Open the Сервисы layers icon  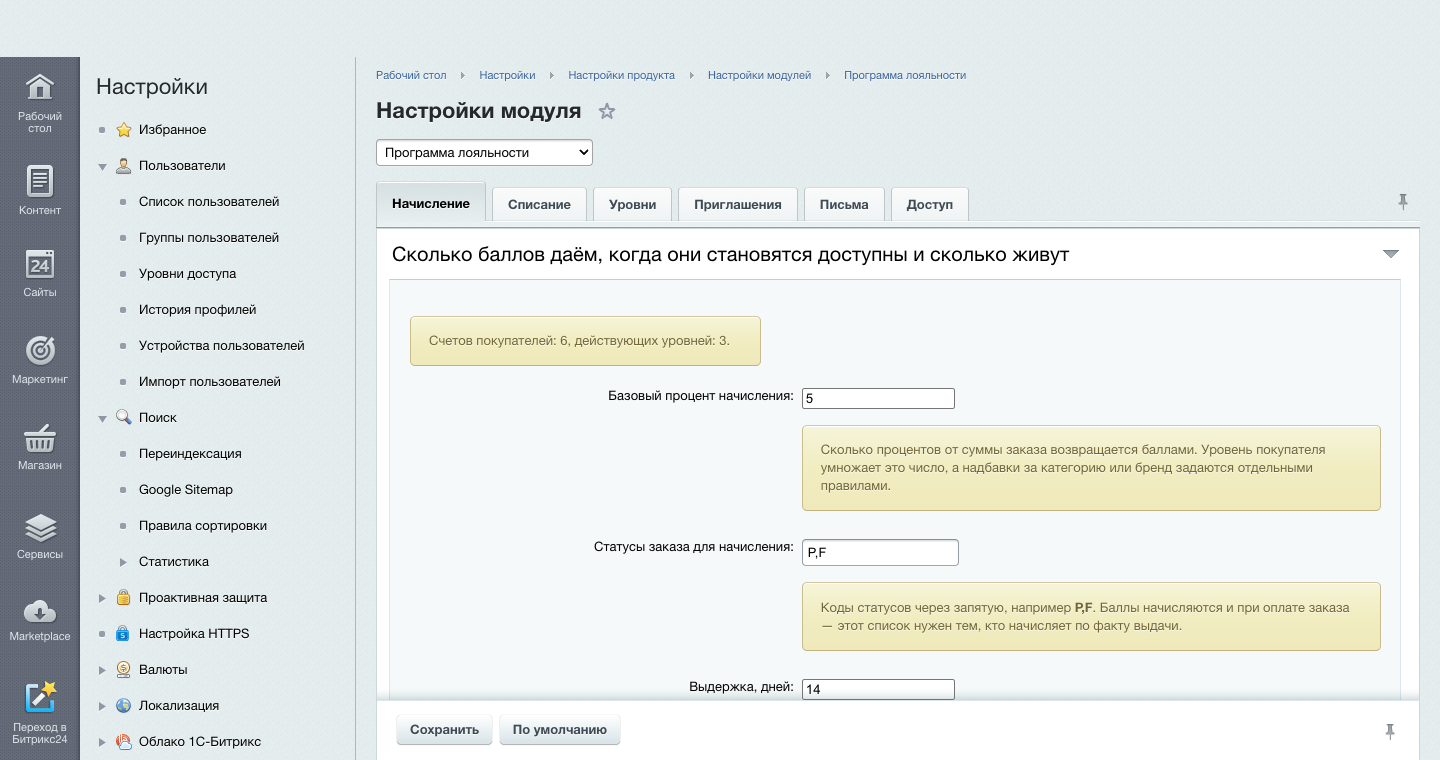[39, 526]
